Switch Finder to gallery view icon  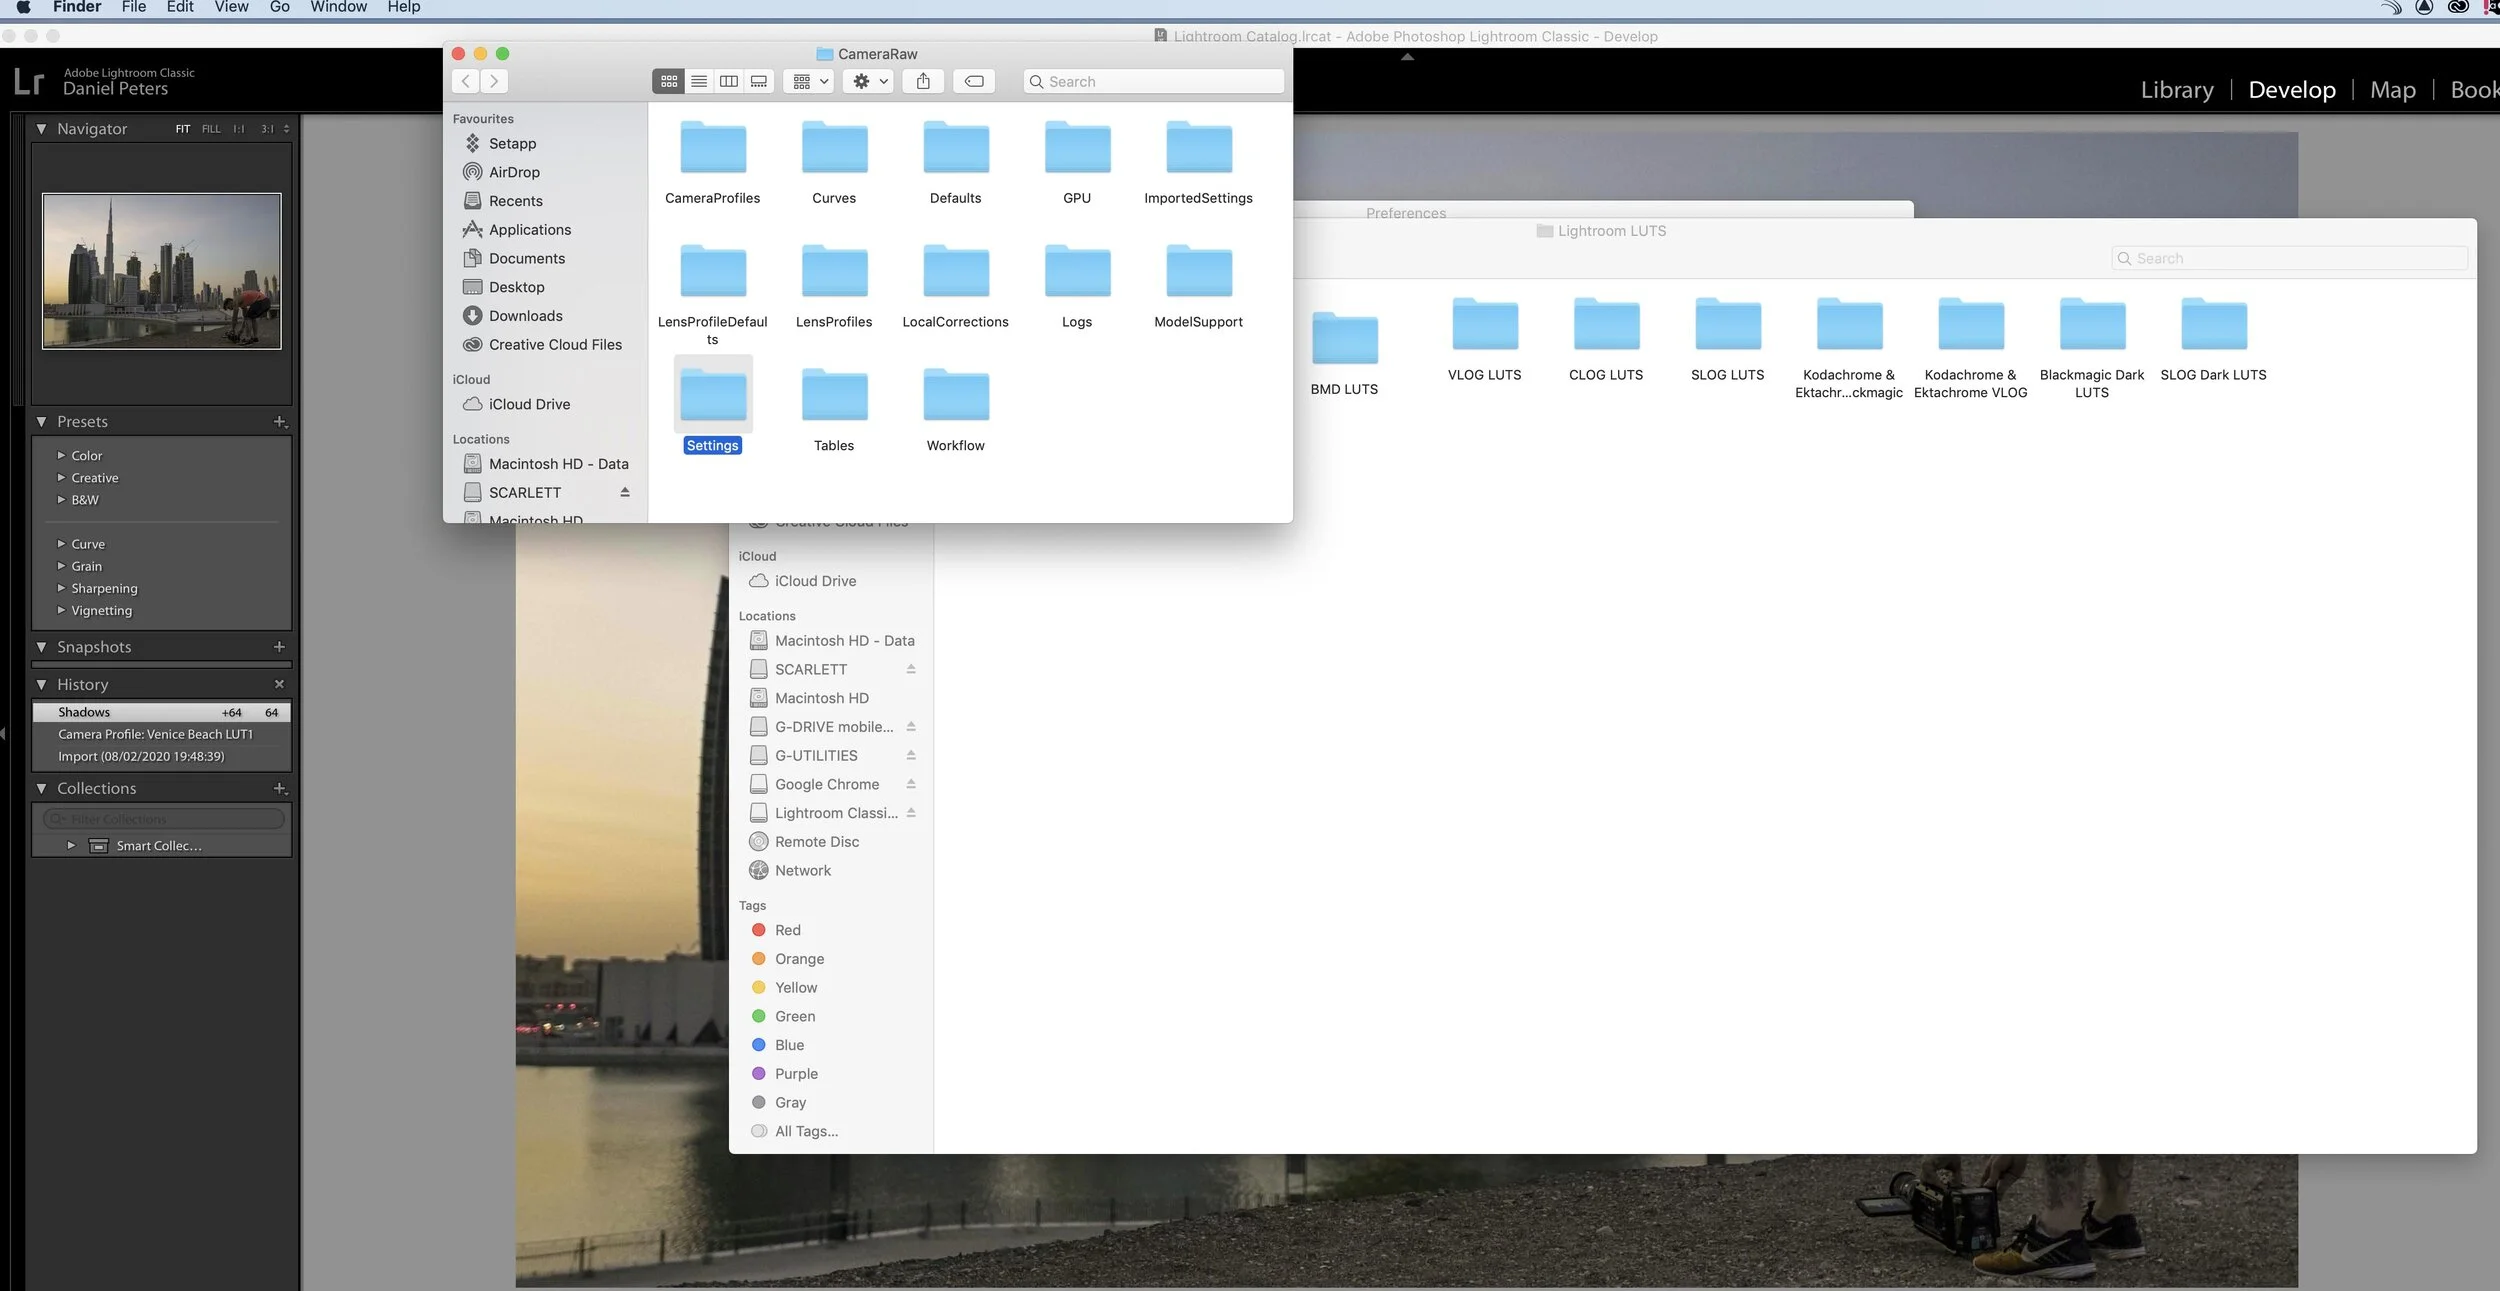click(759, 82)
